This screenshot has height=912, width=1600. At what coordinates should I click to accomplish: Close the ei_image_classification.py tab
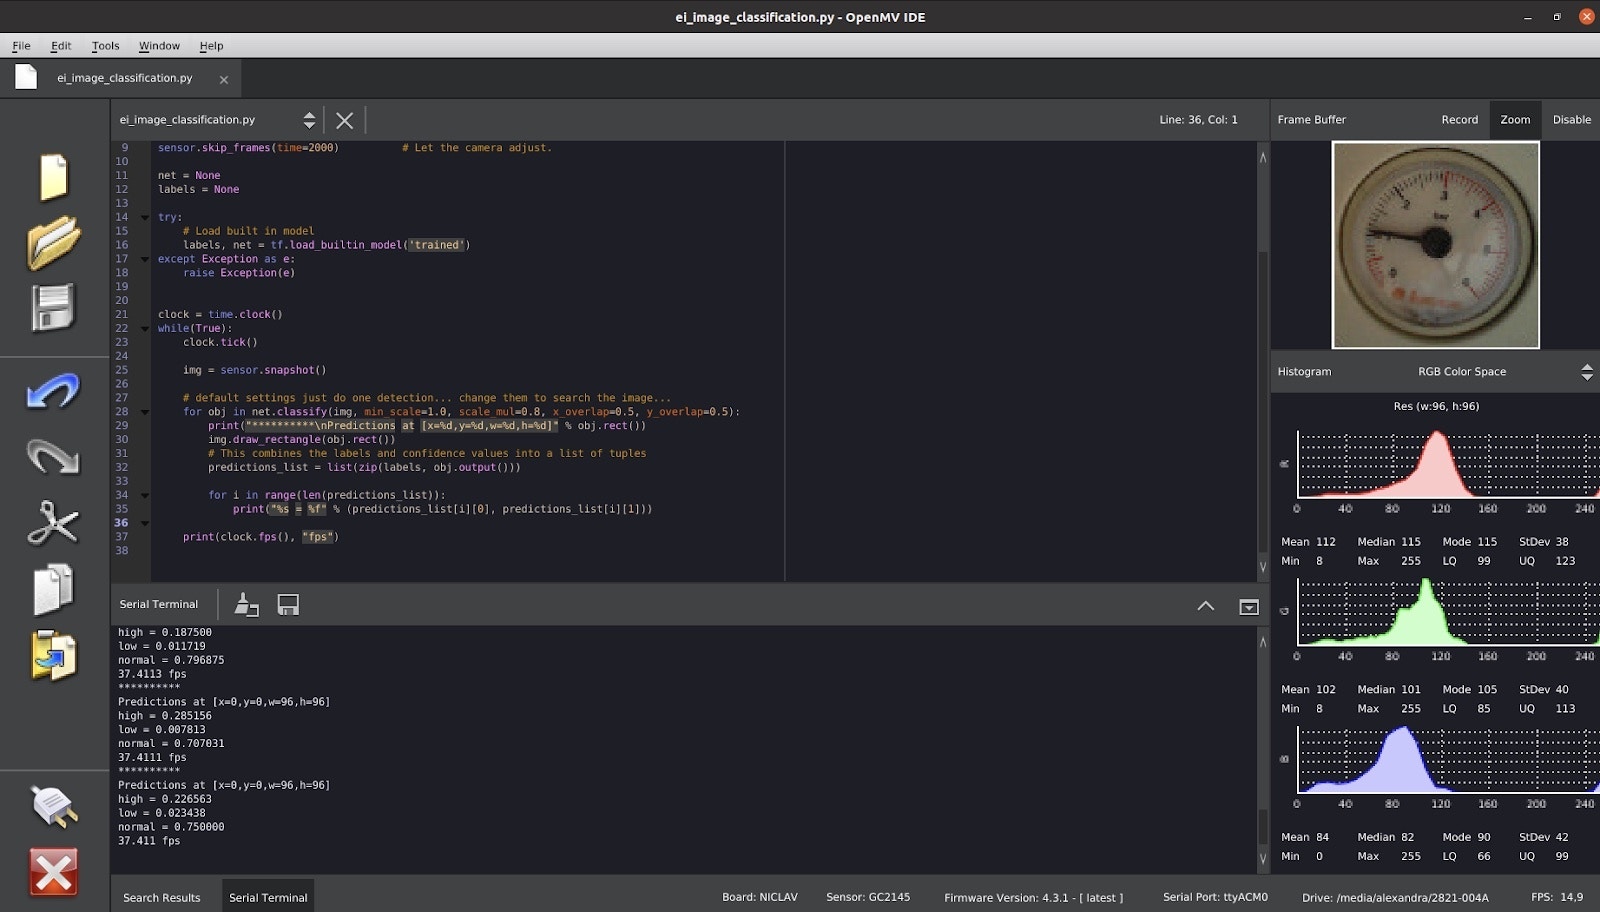[x=224, y=80]
